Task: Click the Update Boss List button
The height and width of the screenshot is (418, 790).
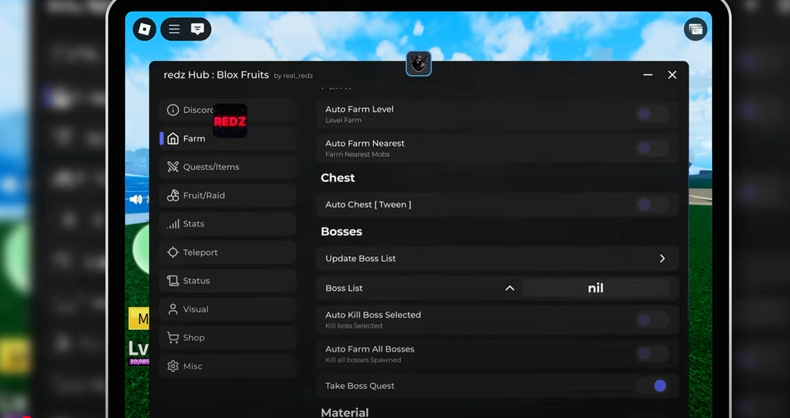Action: pos(498,258)
